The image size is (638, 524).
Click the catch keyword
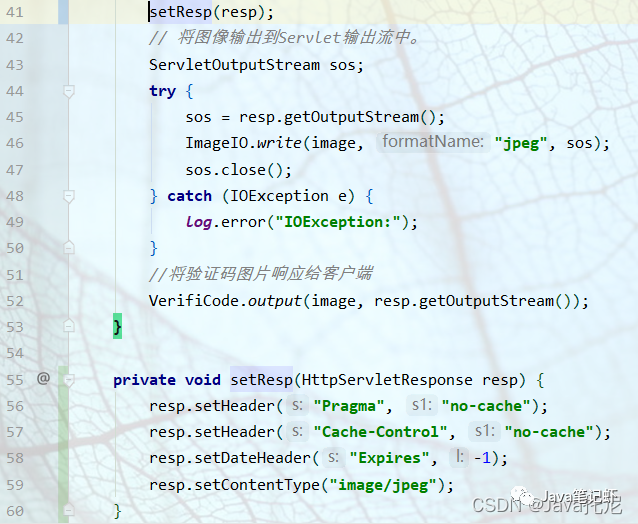(190, 196)
